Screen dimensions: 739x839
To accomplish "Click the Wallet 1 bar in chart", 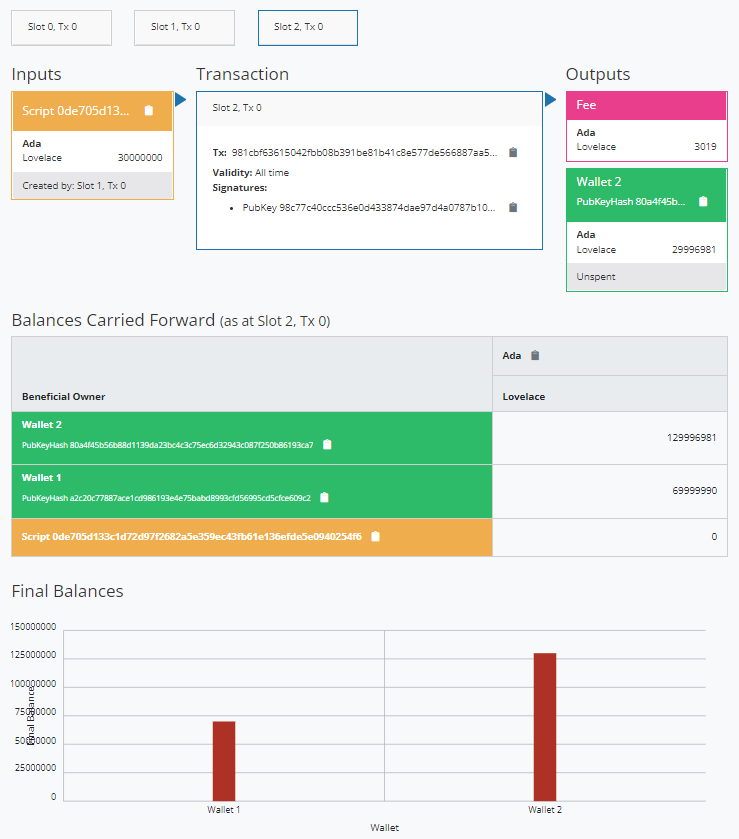I will [223, 760].
